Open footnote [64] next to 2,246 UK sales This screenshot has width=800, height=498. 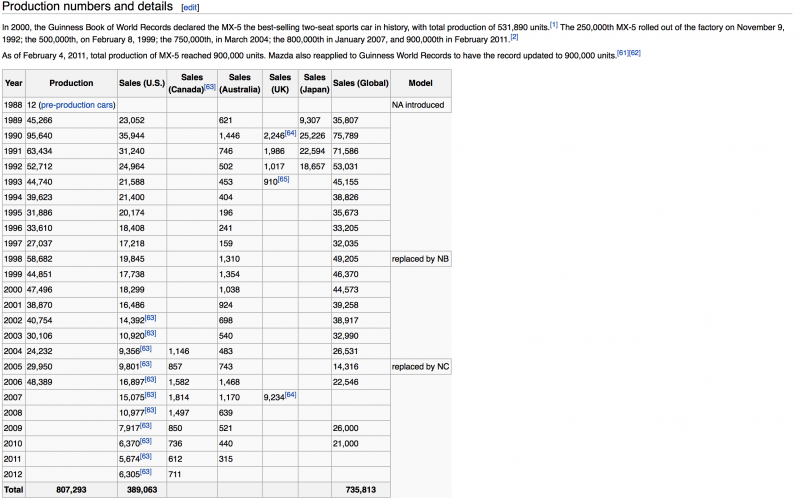(290, 133)
